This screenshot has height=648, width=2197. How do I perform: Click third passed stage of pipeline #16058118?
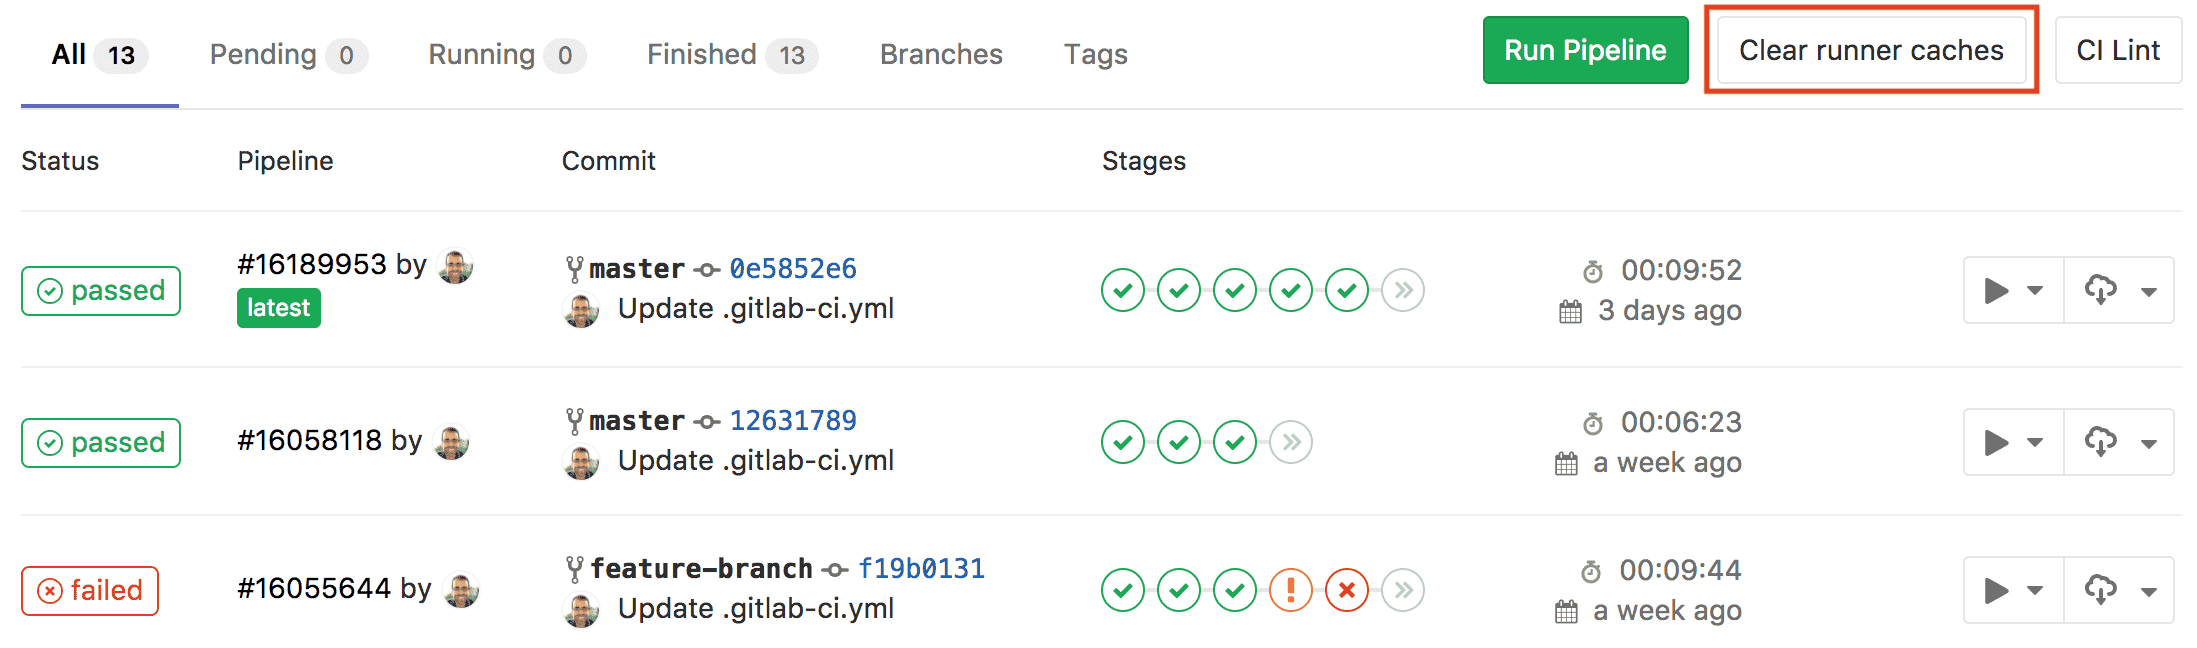click(x=1234, y=442)
